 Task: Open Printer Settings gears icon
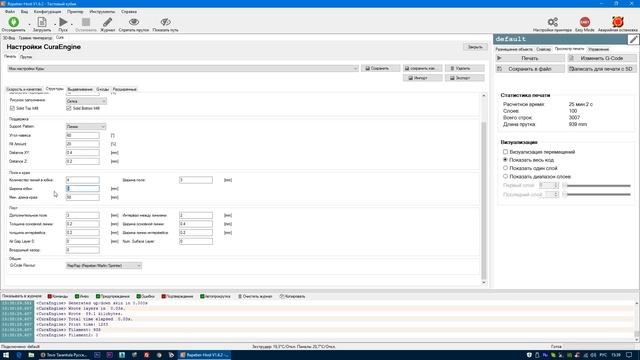click(553, 22)
